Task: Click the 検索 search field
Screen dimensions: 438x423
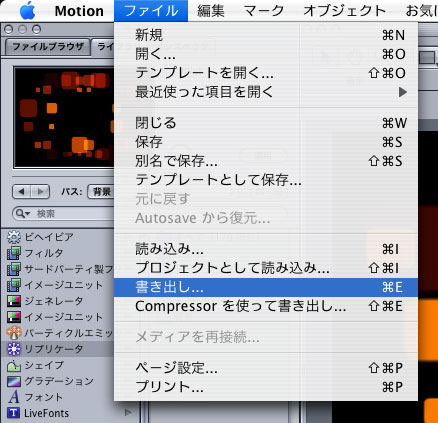Action: (x=63, y=213)
